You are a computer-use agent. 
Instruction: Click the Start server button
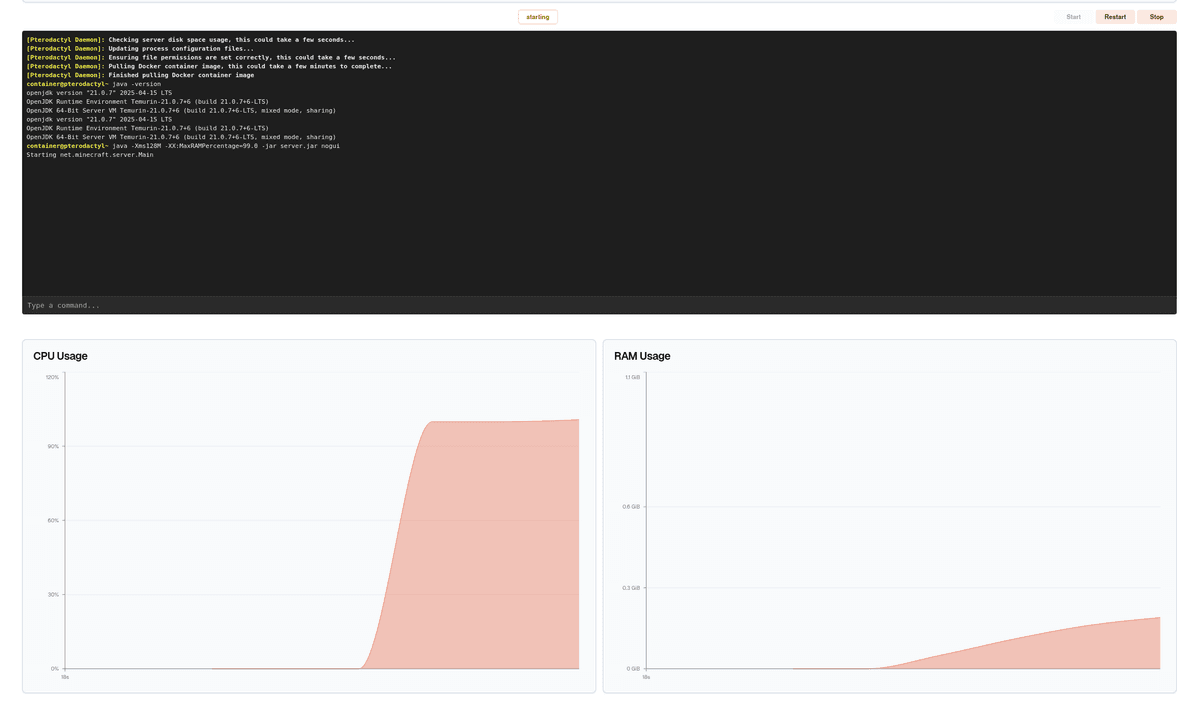click(x=1073, y=17)
